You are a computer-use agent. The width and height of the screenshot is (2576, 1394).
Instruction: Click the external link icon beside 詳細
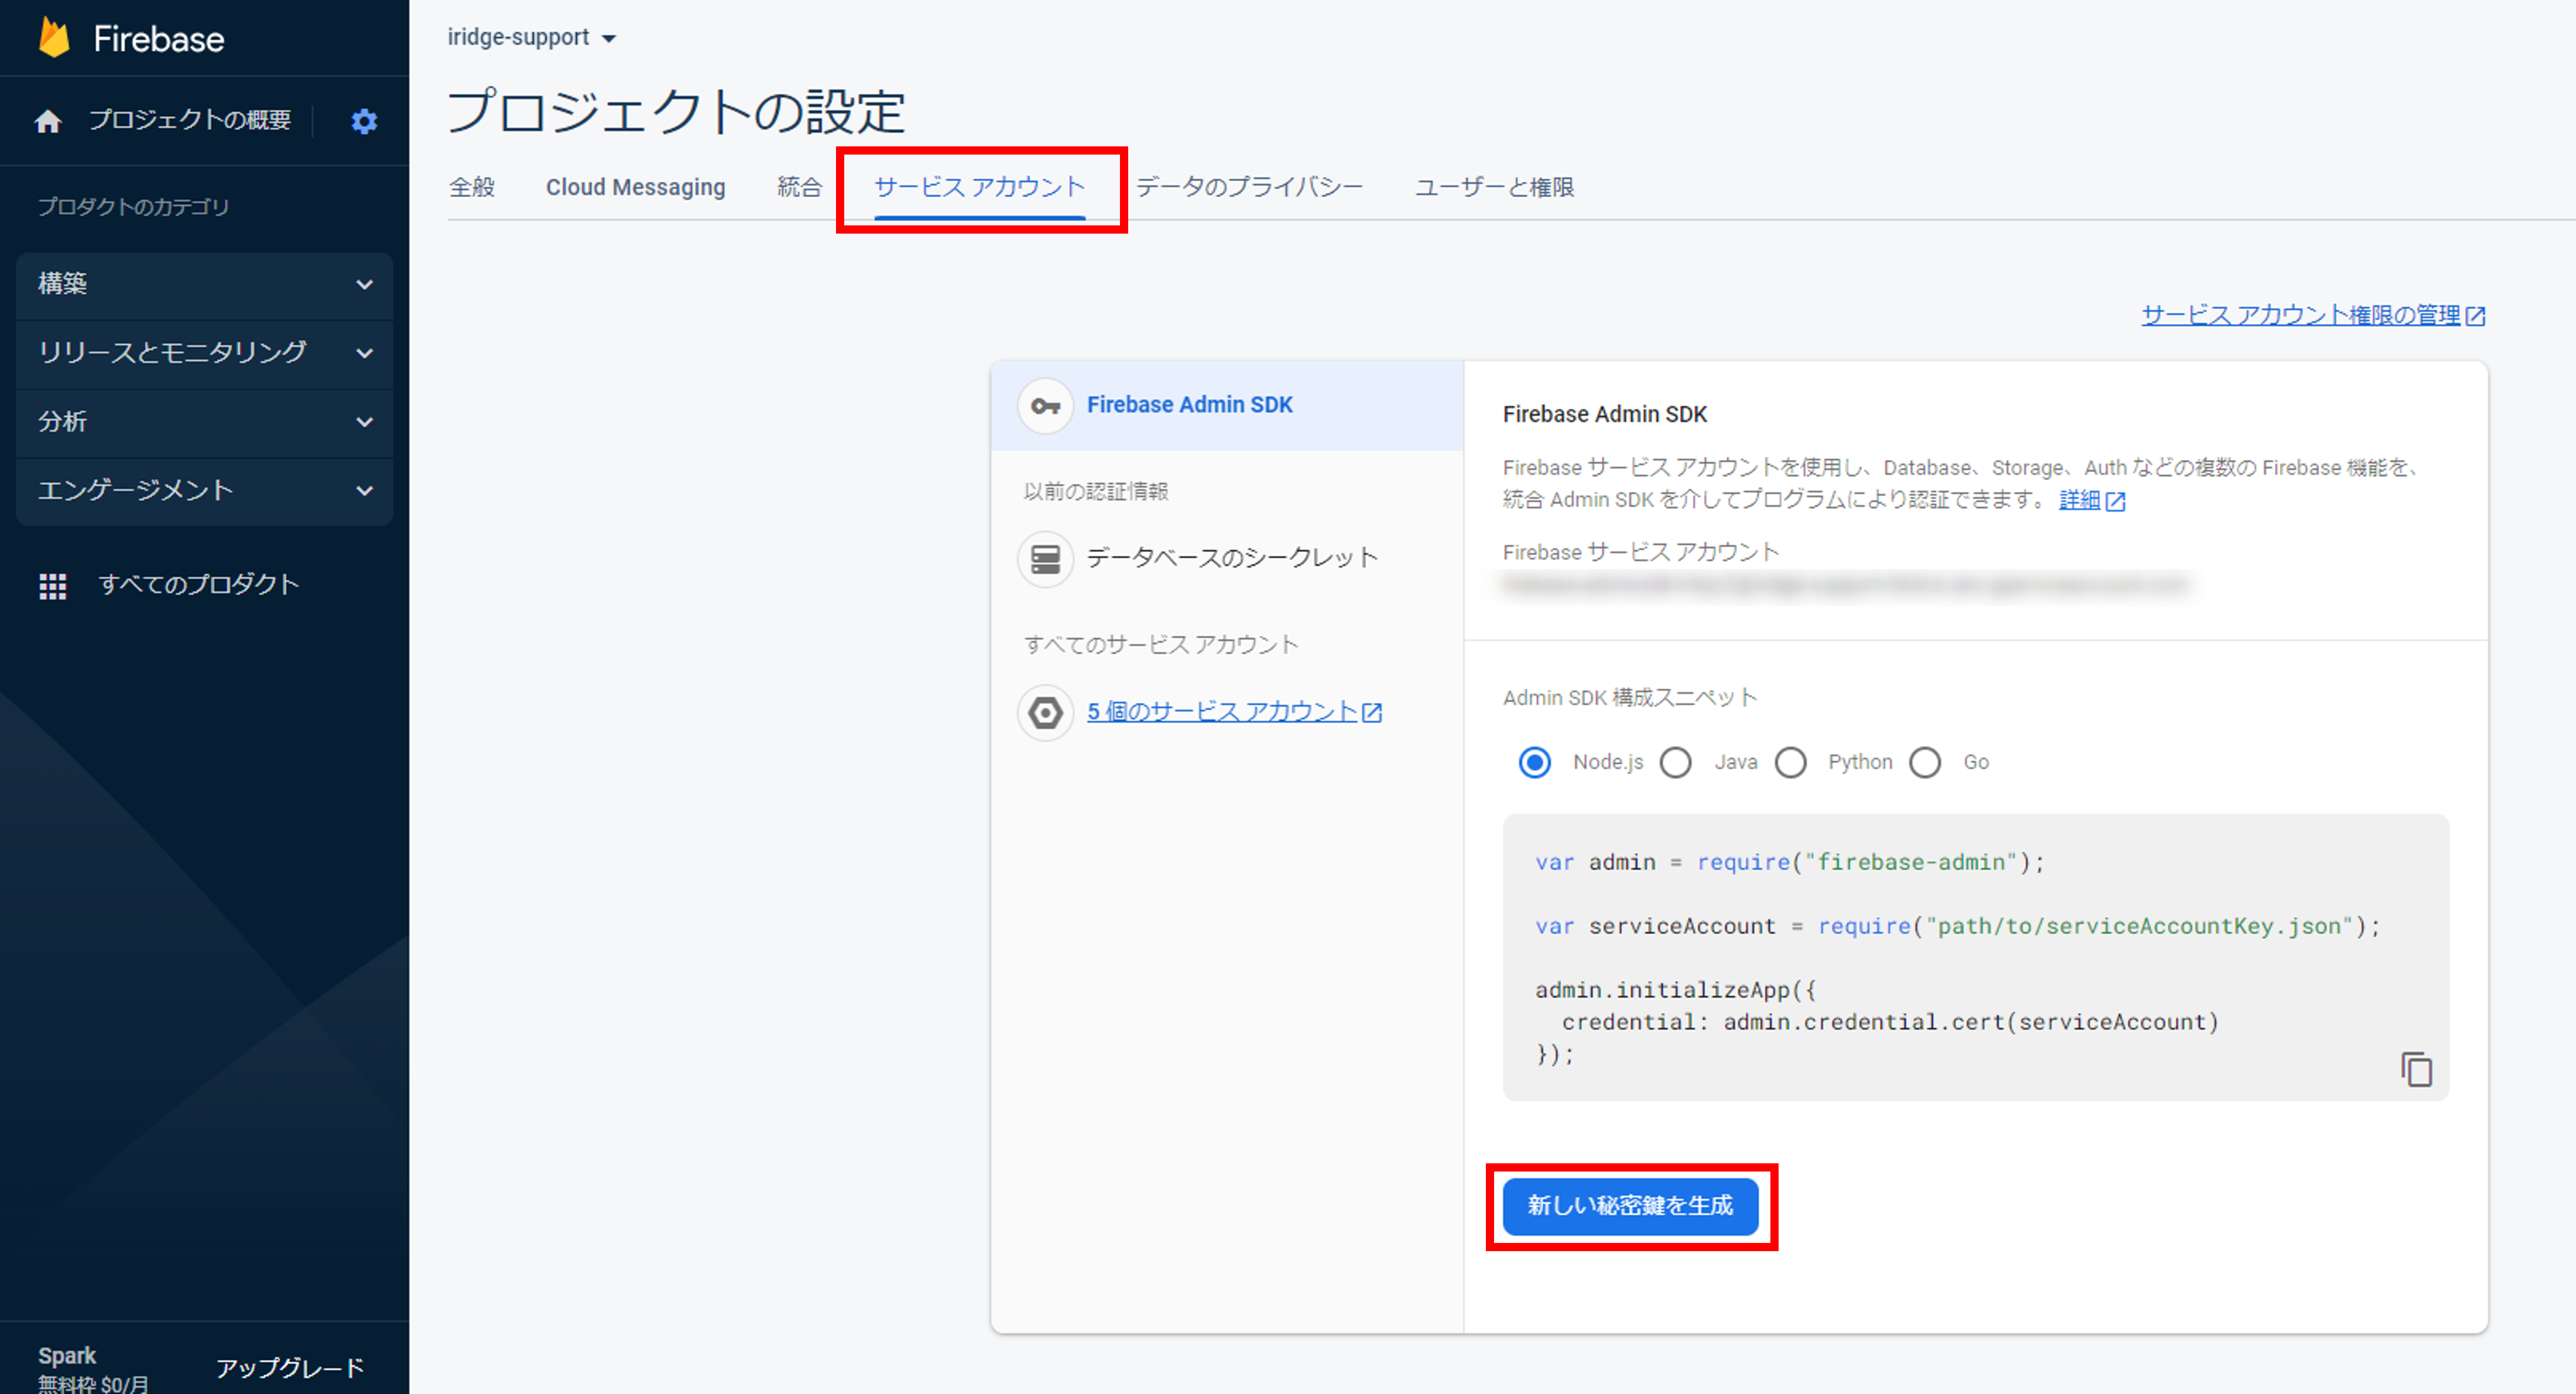point(2115,501)
